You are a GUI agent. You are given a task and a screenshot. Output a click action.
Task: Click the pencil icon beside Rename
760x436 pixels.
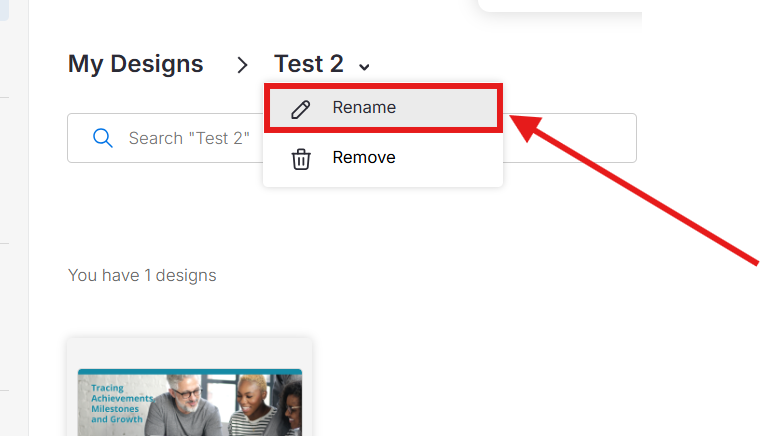pos(300,109)
